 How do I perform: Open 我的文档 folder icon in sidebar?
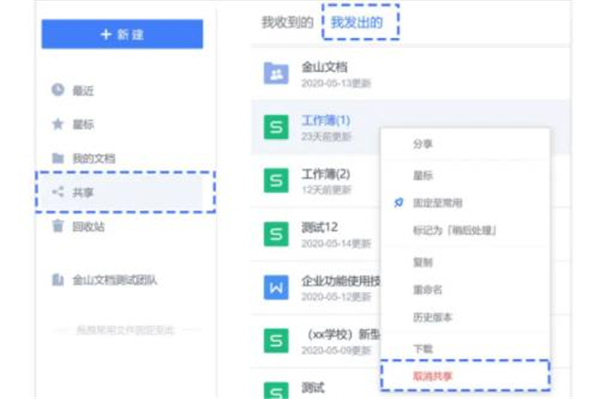point(58,158)
